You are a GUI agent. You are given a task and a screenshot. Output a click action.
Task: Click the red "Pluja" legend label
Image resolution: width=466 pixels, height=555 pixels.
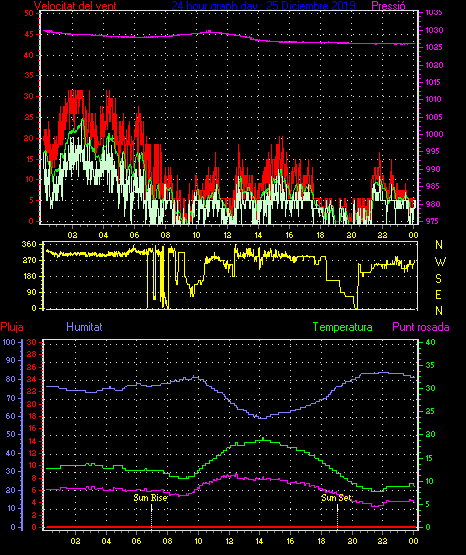point(12,327)
